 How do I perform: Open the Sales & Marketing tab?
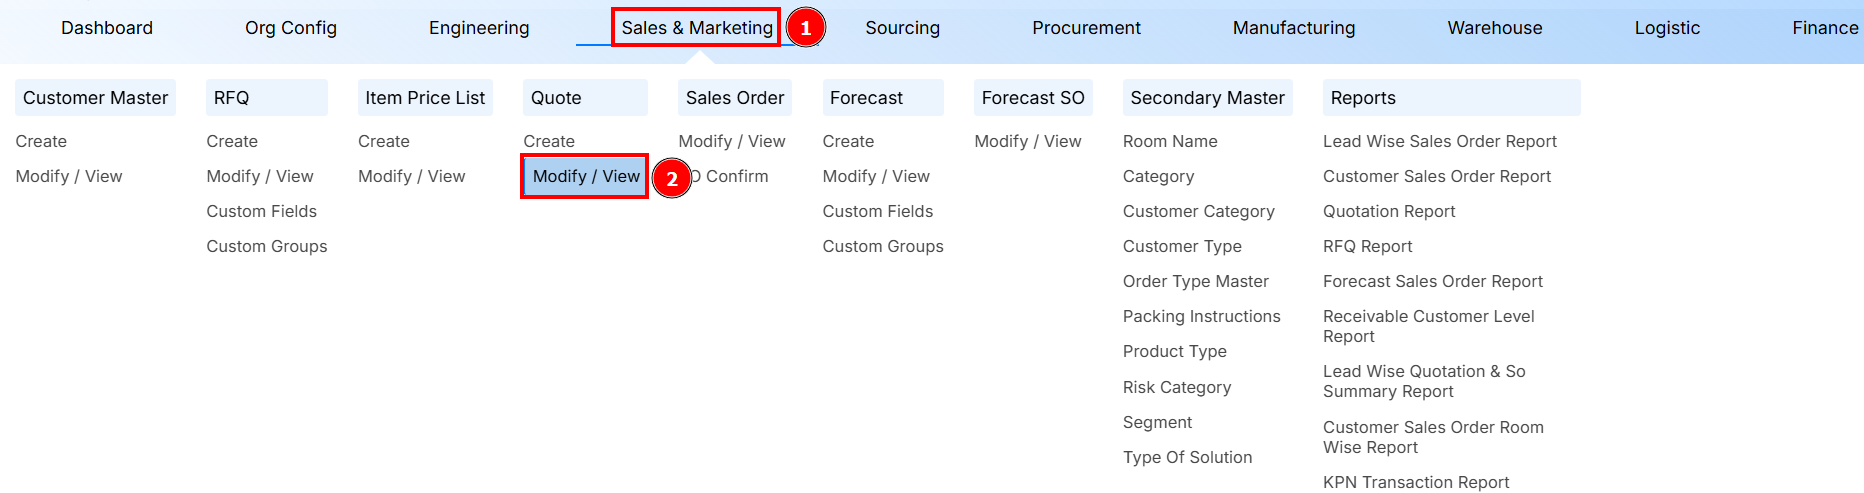(x=697, y=28)
